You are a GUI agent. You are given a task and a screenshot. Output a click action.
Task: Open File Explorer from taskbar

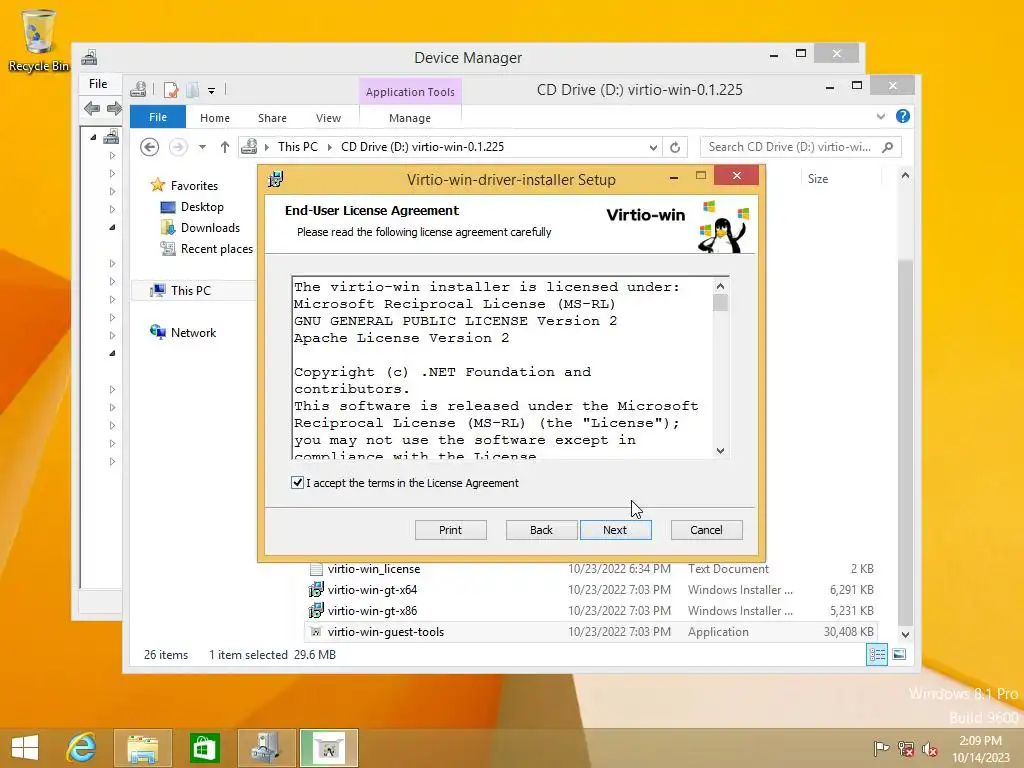(143, 748)
